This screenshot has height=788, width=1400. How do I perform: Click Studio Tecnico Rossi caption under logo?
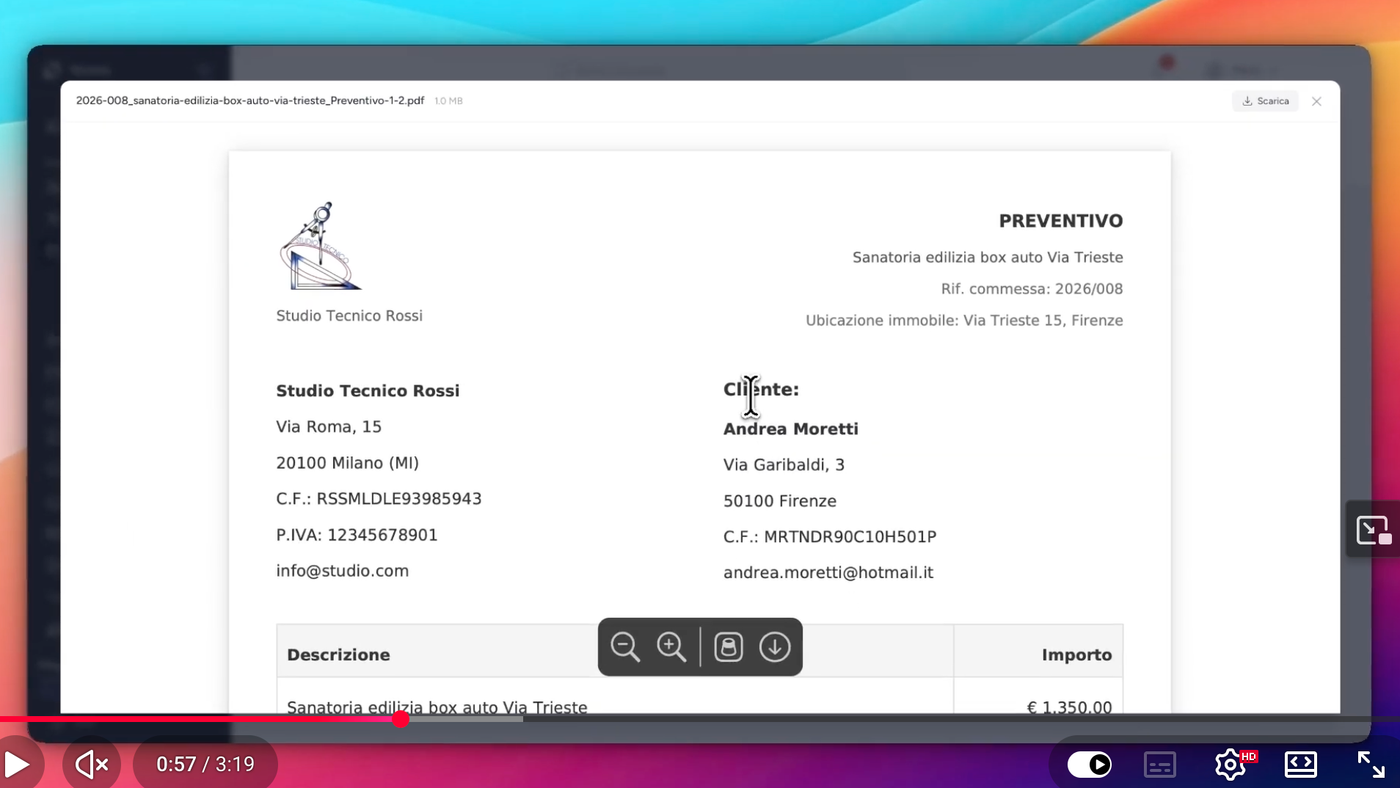pos(349,316)
